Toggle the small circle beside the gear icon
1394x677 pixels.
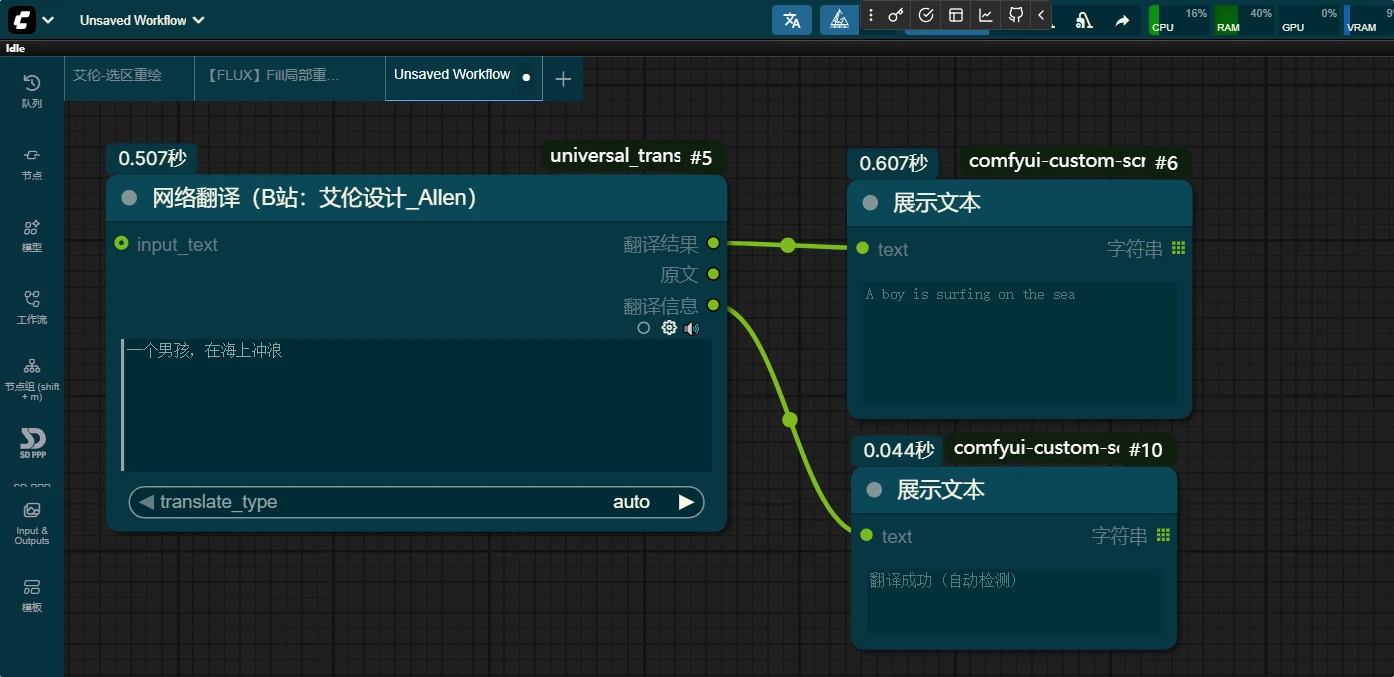[644, 328]
